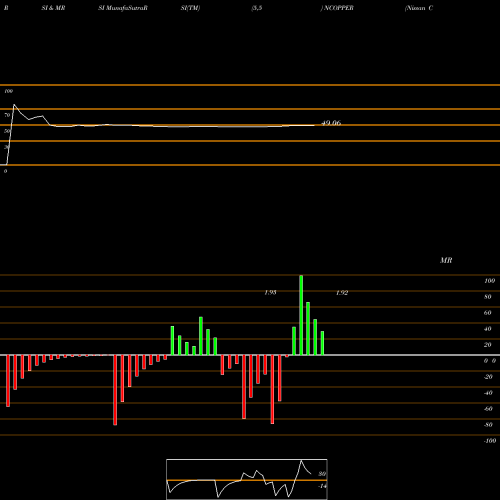Click the tallest green MR bar
500x500 pixels.
301,315
